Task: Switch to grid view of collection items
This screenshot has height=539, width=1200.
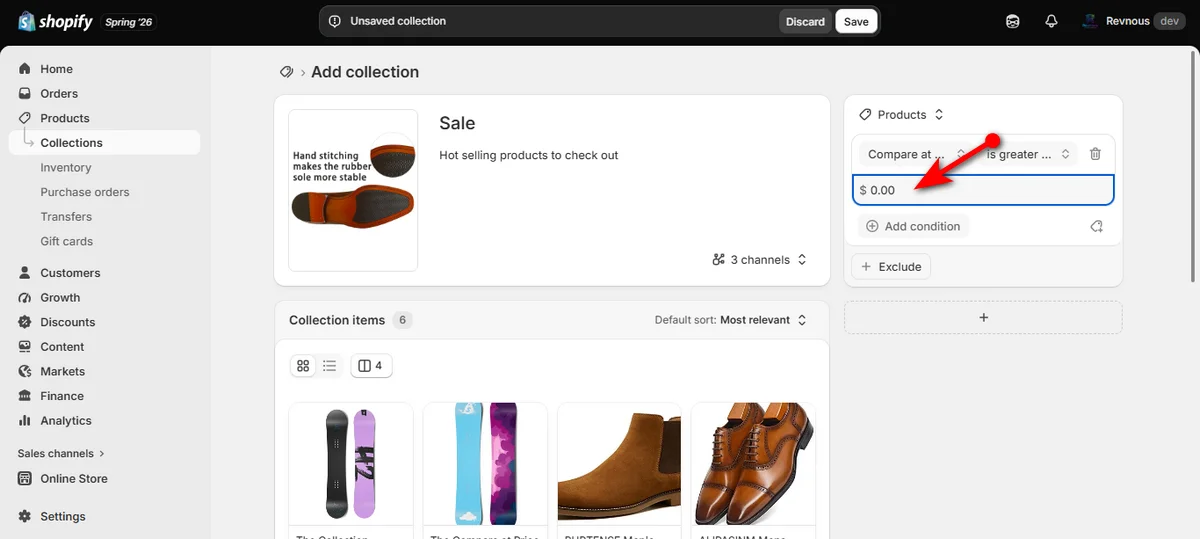Action: tap(304, 366)
